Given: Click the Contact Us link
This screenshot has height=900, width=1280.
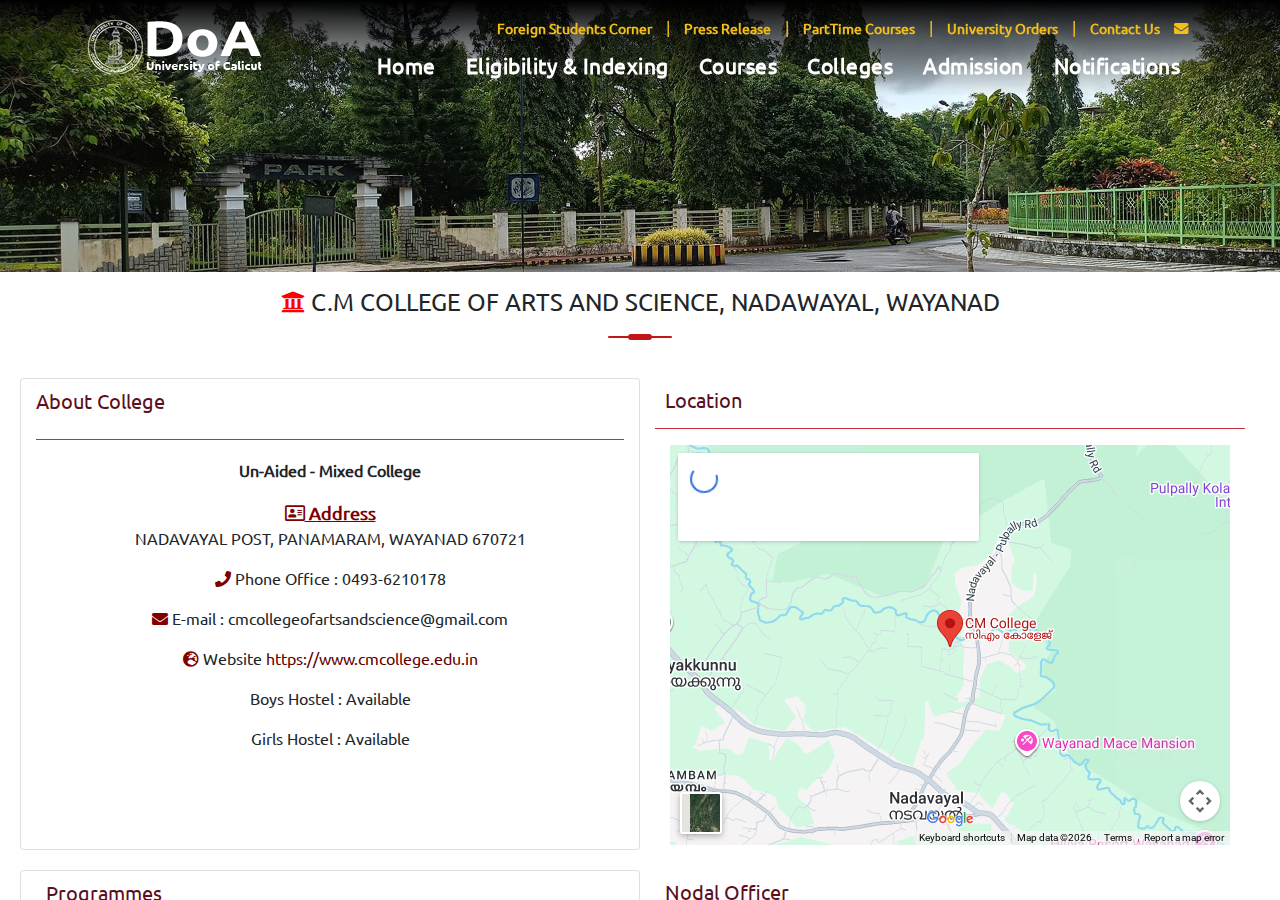Looking at the screenshot, I should [x=1125, y=29].
